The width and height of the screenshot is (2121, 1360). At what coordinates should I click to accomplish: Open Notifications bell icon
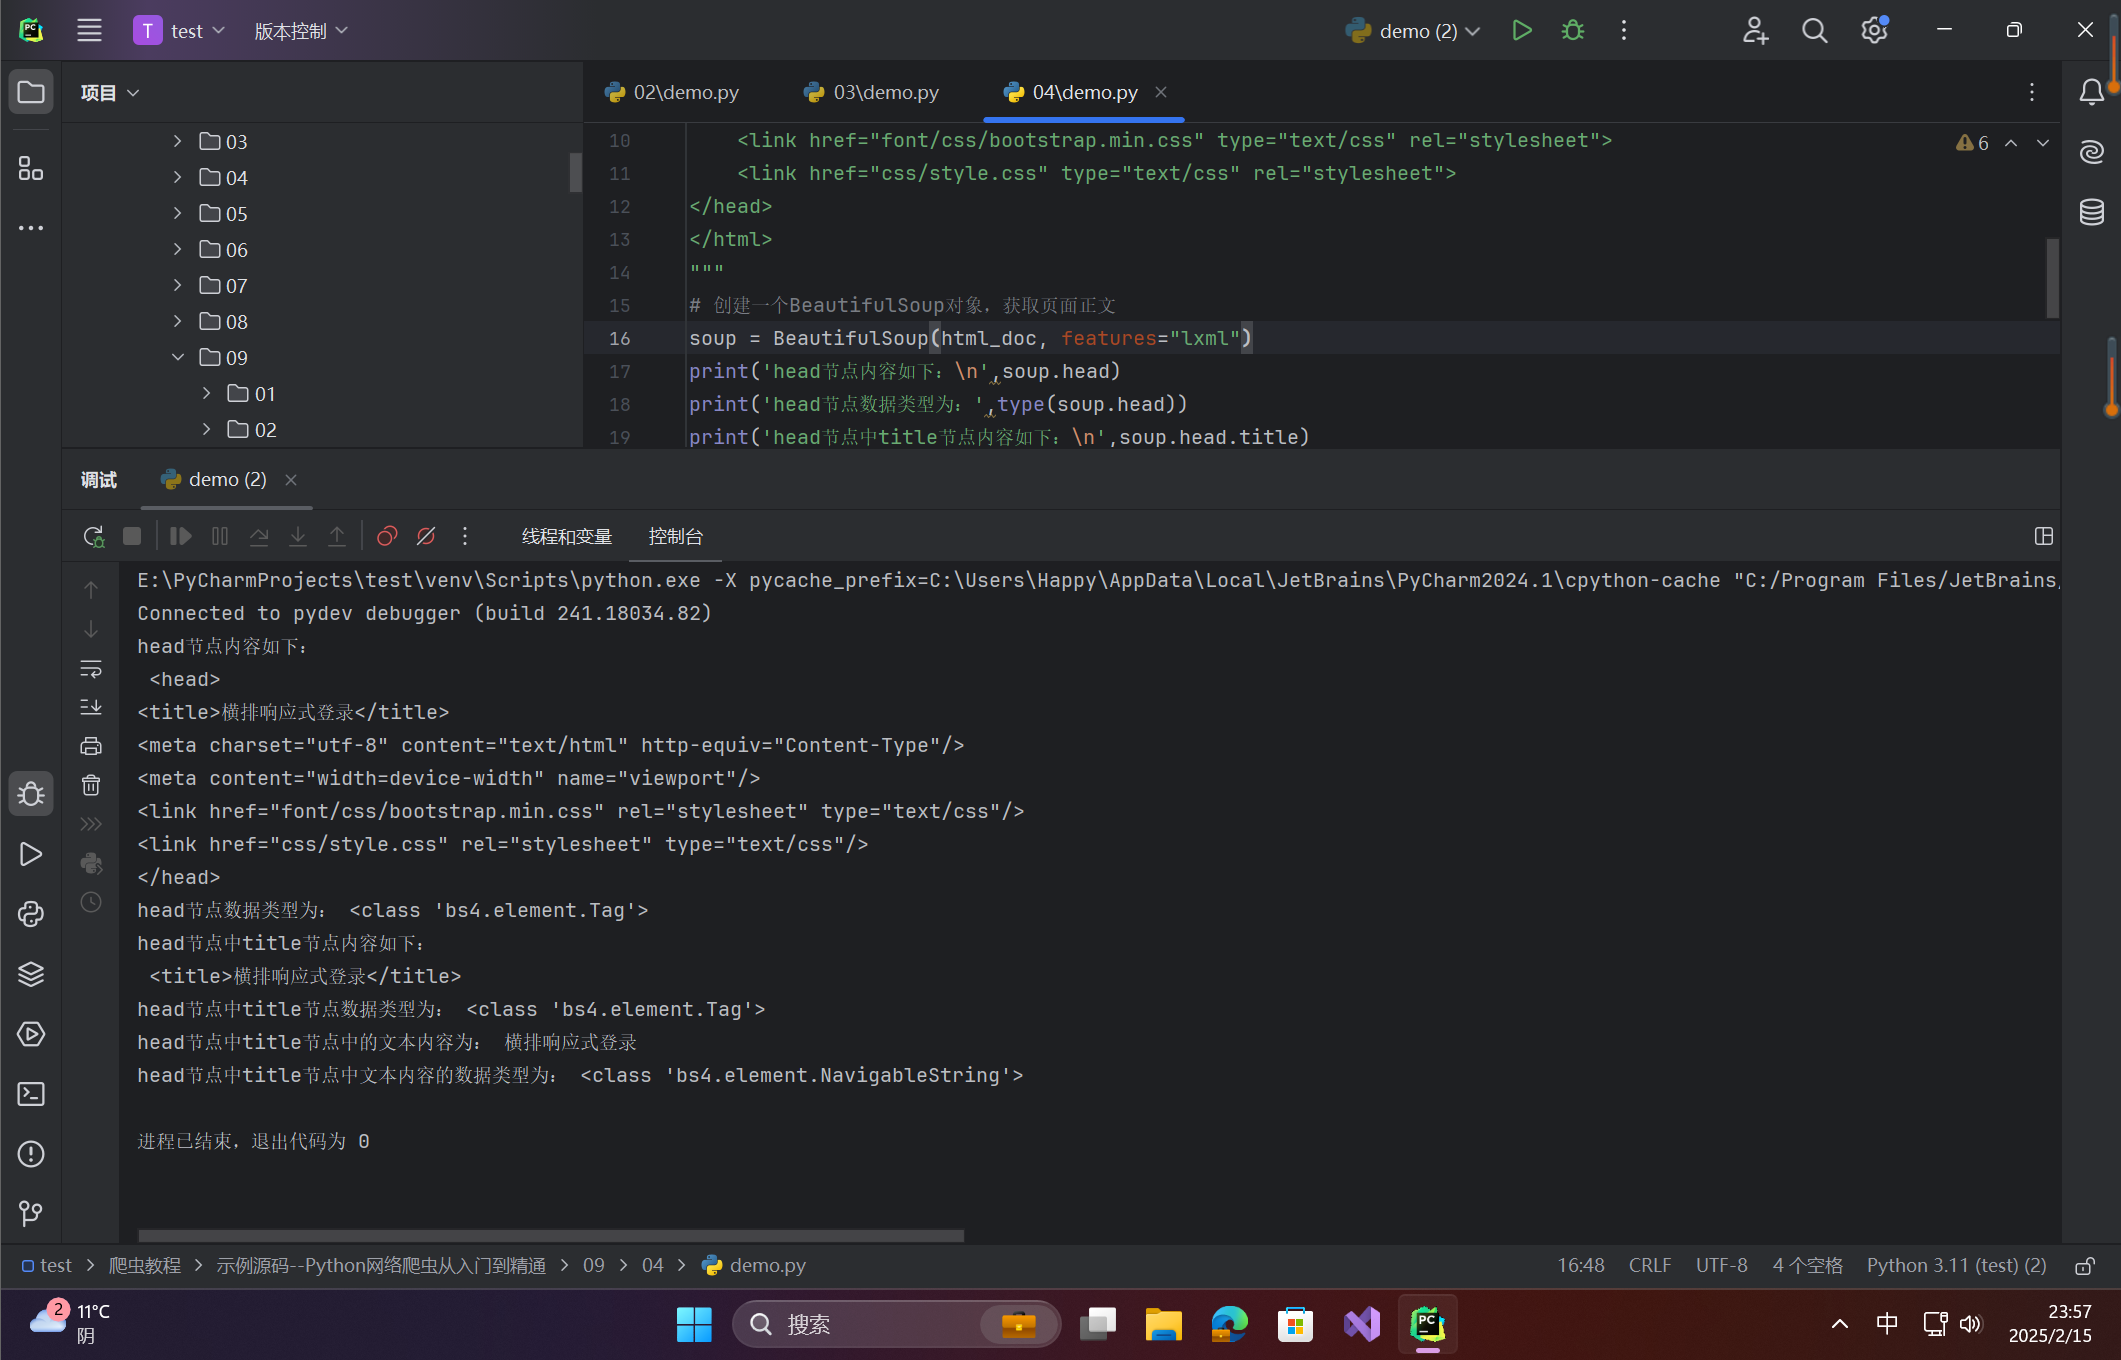[2091, 92]
